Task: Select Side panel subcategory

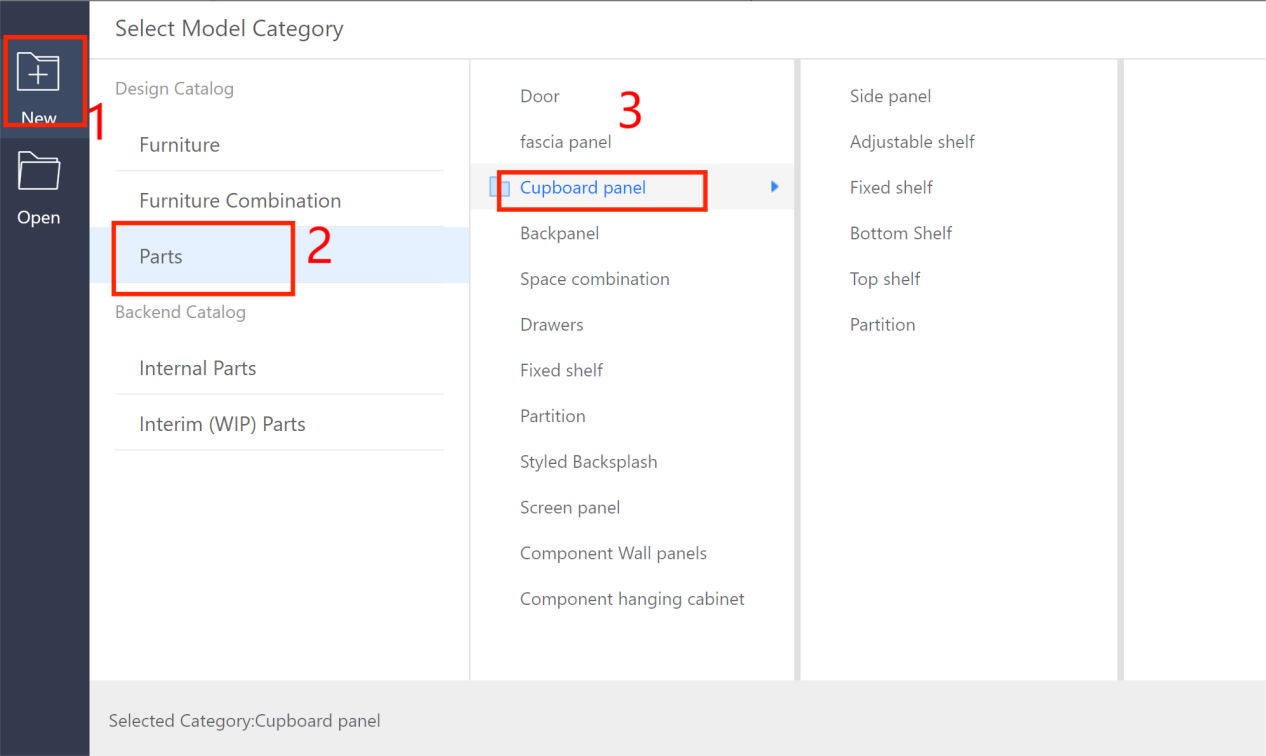Action: pos(891,97)
